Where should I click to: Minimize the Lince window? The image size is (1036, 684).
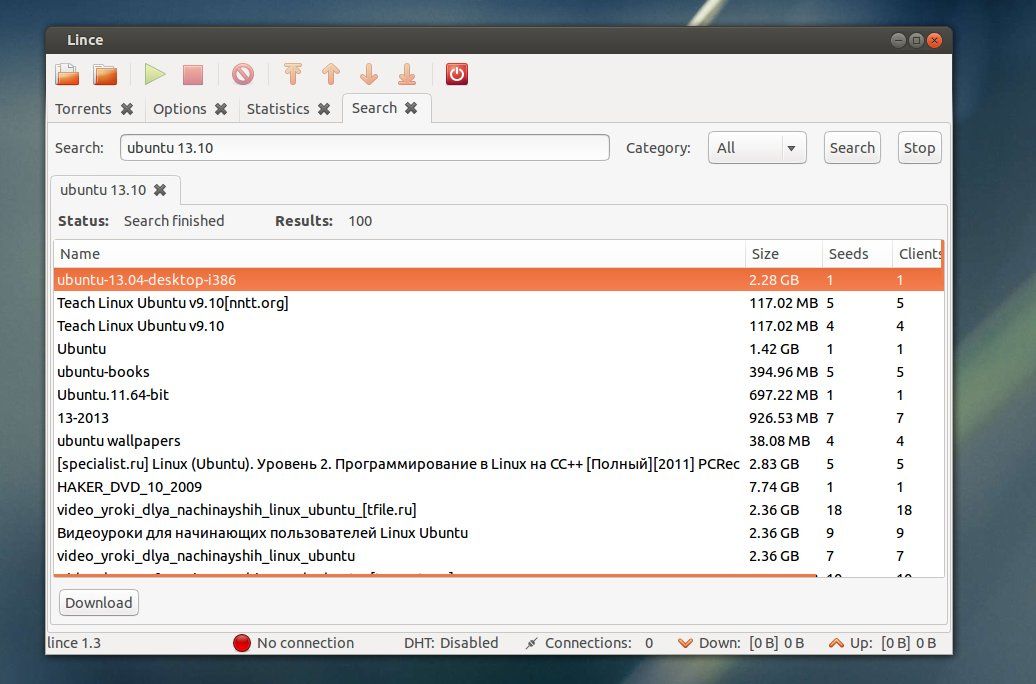click(898, 40)
